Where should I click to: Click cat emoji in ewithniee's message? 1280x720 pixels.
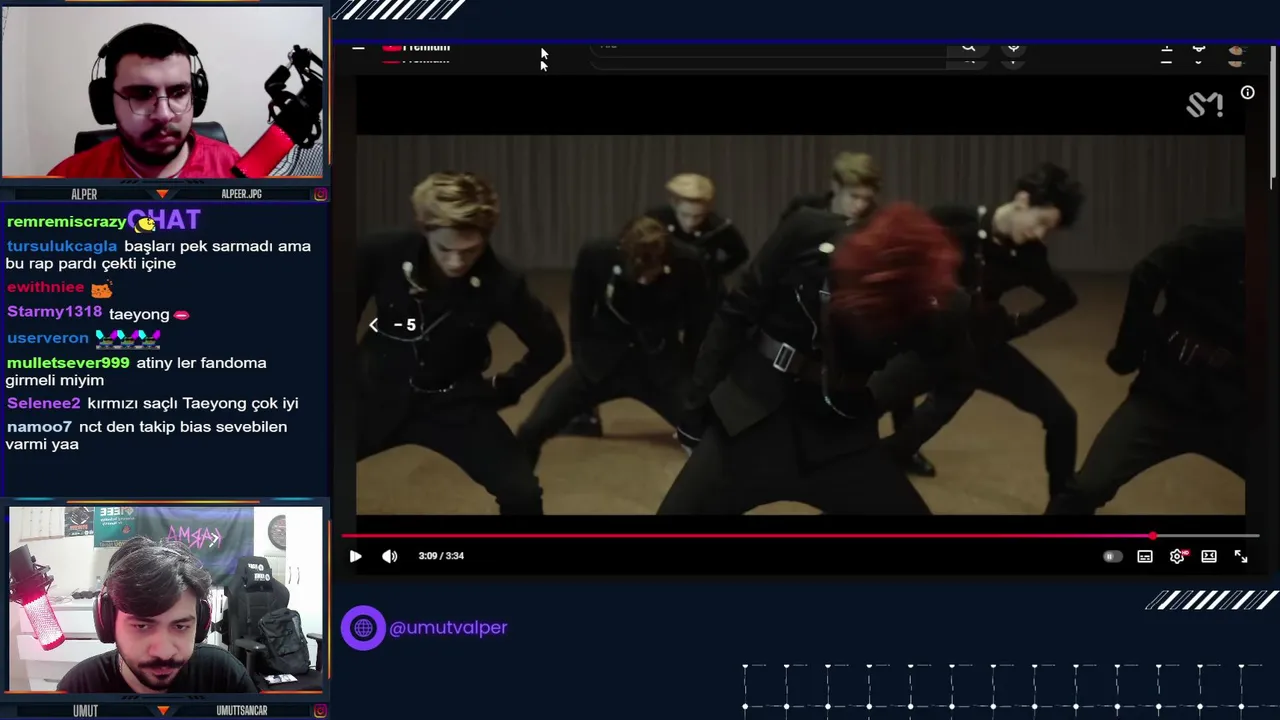tap(101, 289)
